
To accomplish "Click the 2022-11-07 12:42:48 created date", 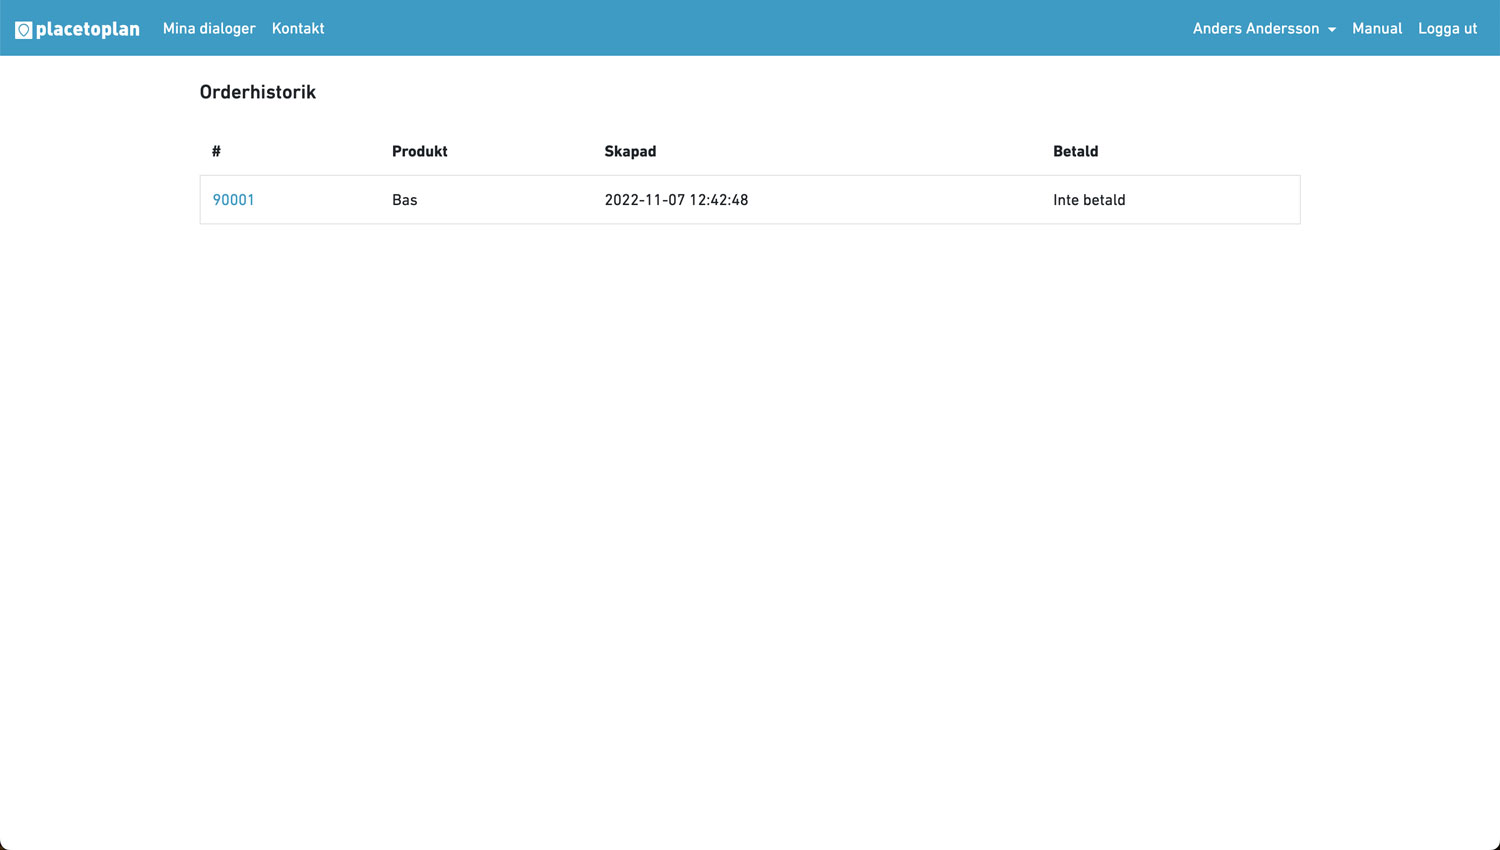I will point(676,200).
